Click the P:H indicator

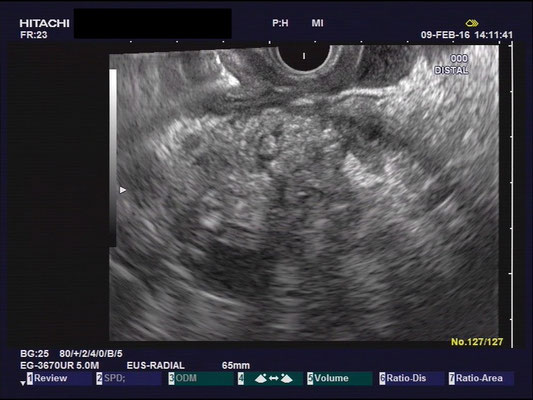[280, 23]
